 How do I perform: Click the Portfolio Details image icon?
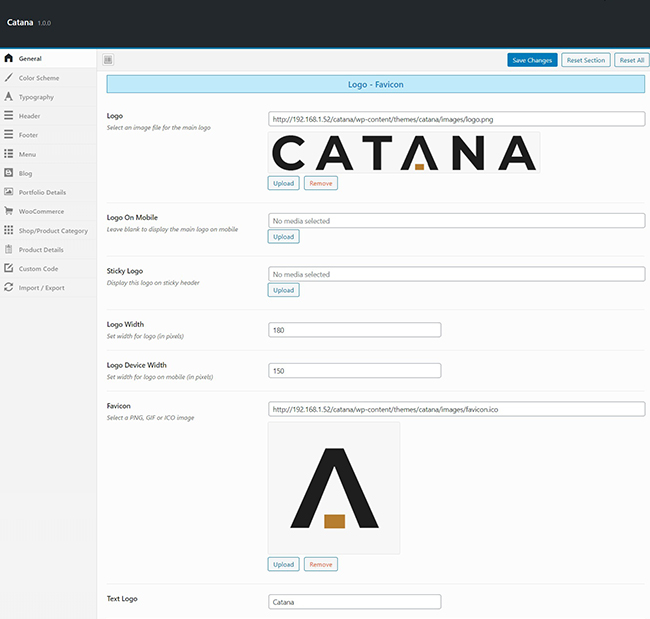(9, 192)
